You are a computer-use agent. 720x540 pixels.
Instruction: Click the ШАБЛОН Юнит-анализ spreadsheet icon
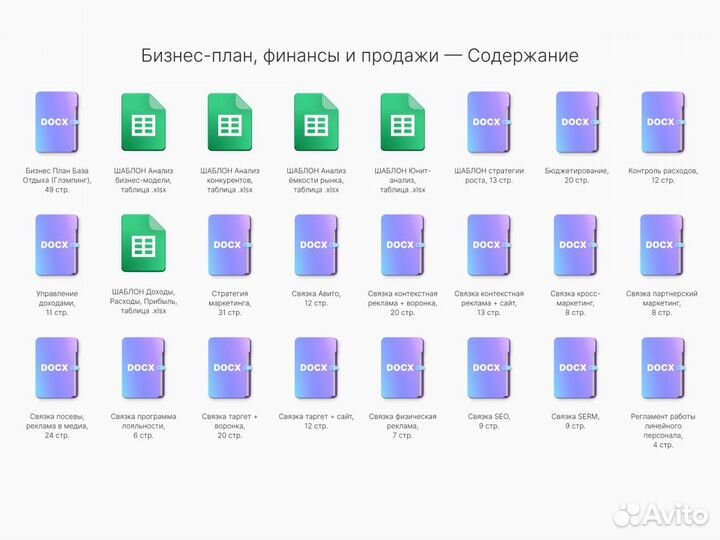[402, 123]
